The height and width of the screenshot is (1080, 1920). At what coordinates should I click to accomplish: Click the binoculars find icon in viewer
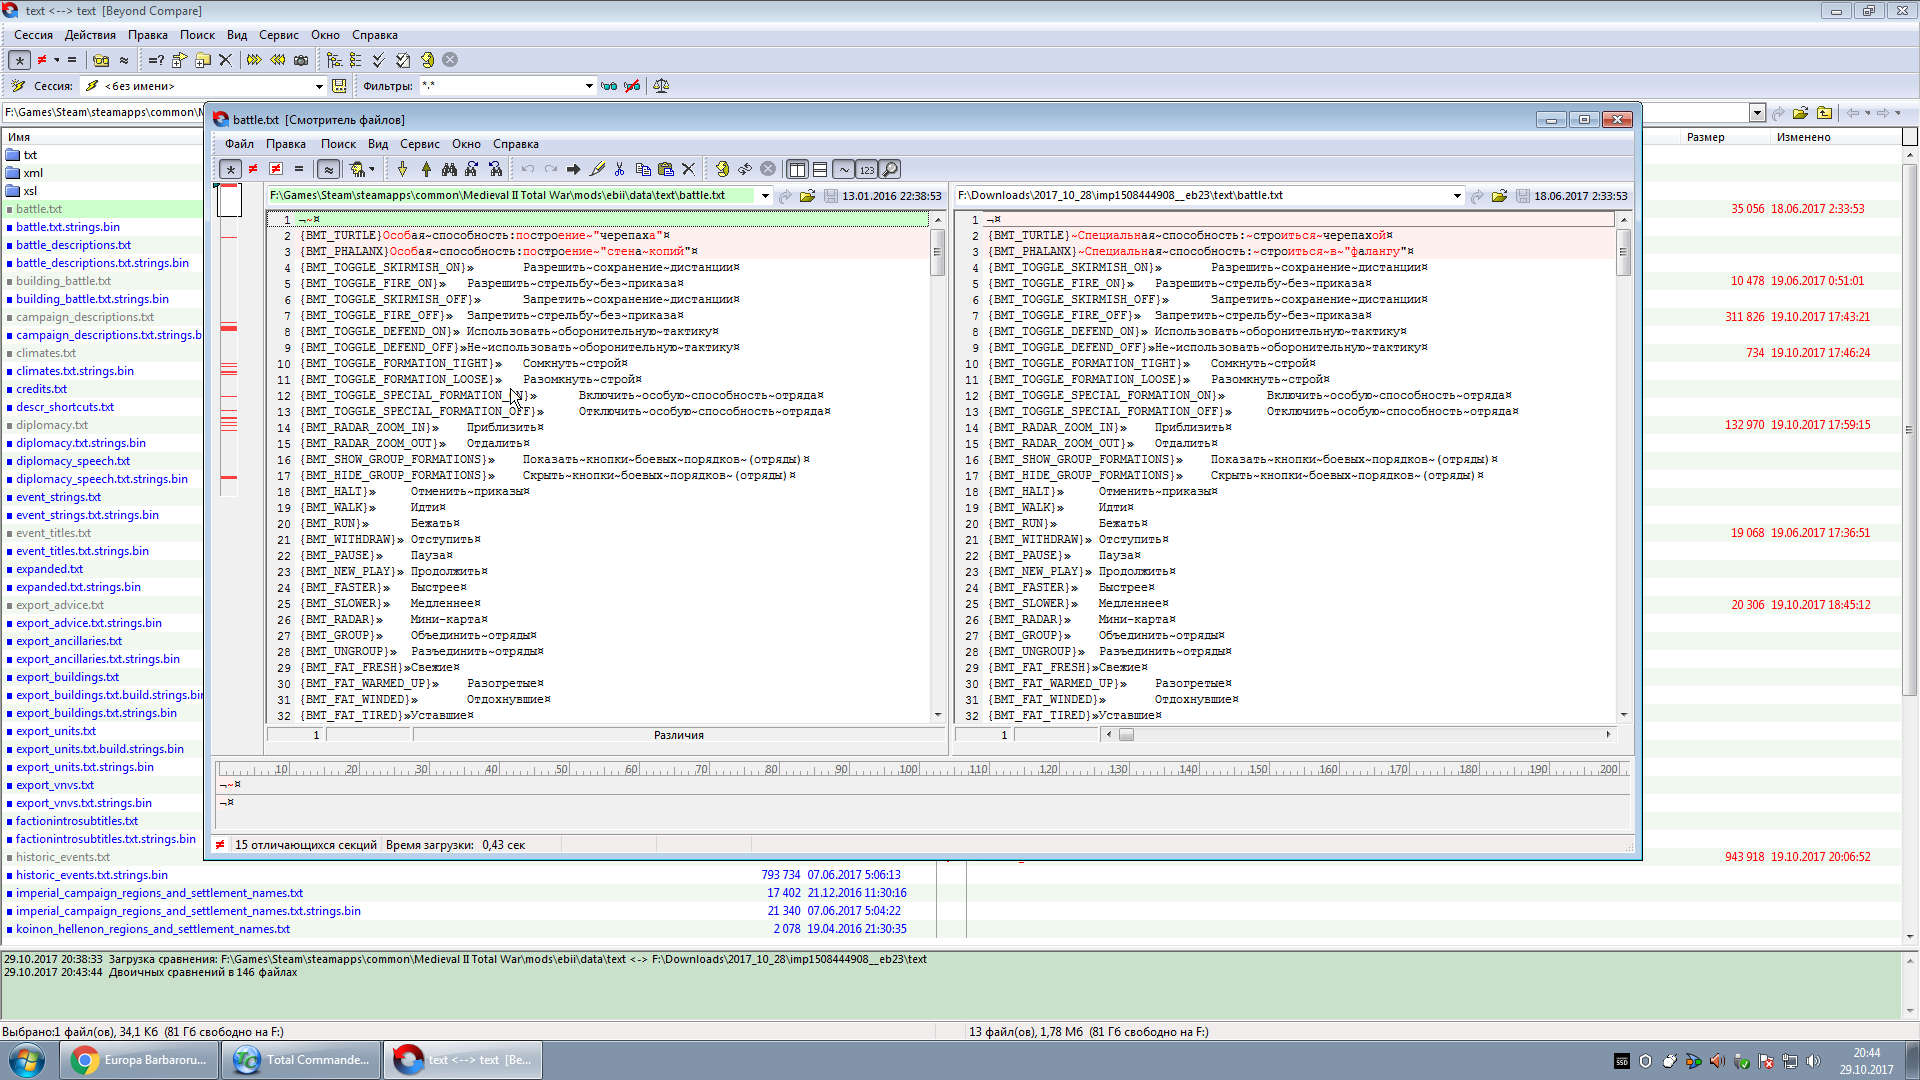click(449, 169)
